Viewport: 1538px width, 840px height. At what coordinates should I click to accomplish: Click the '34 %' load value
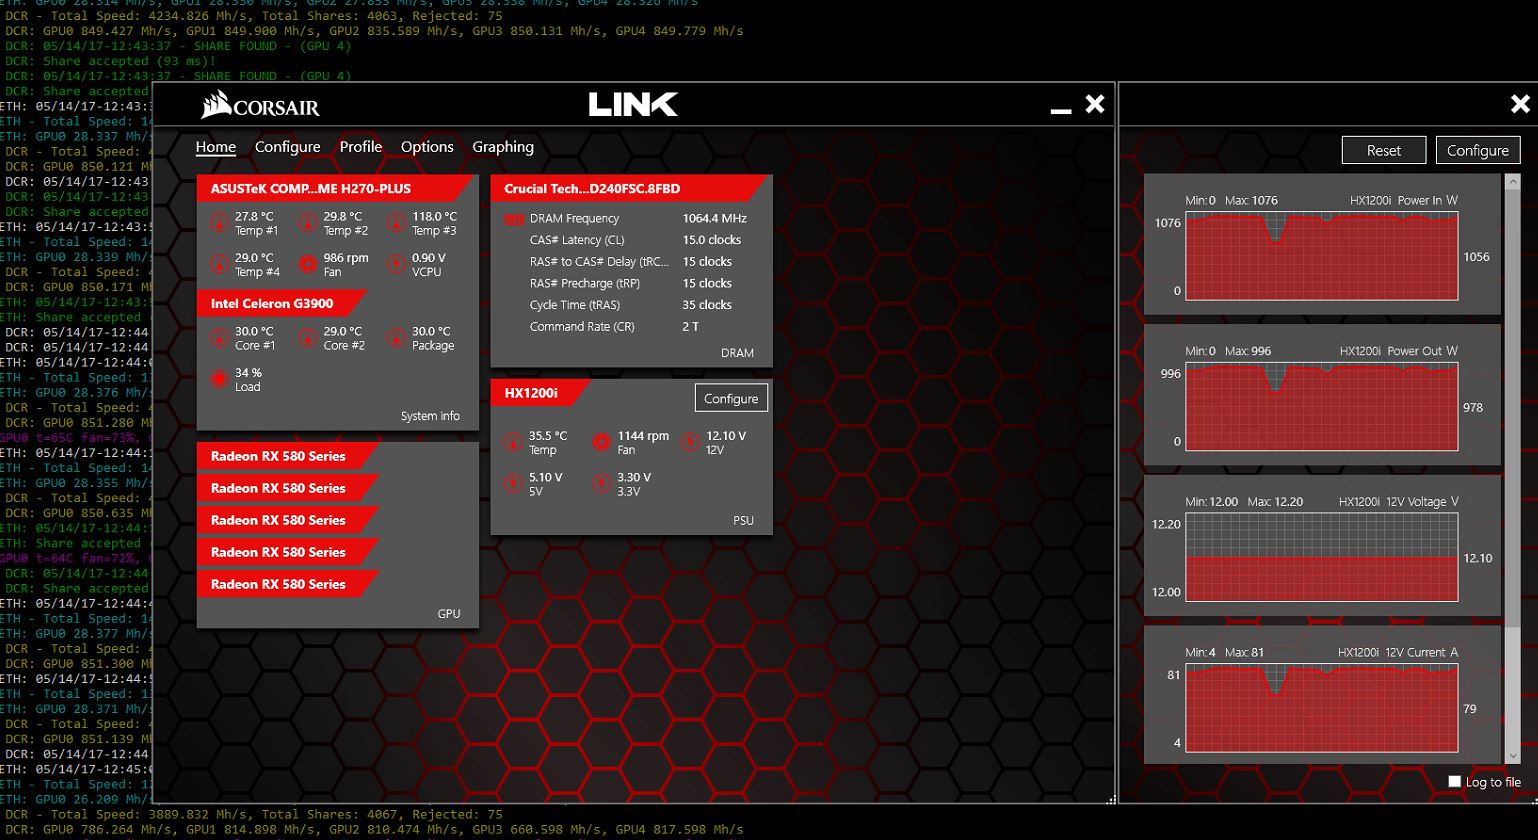click(248, 373)
